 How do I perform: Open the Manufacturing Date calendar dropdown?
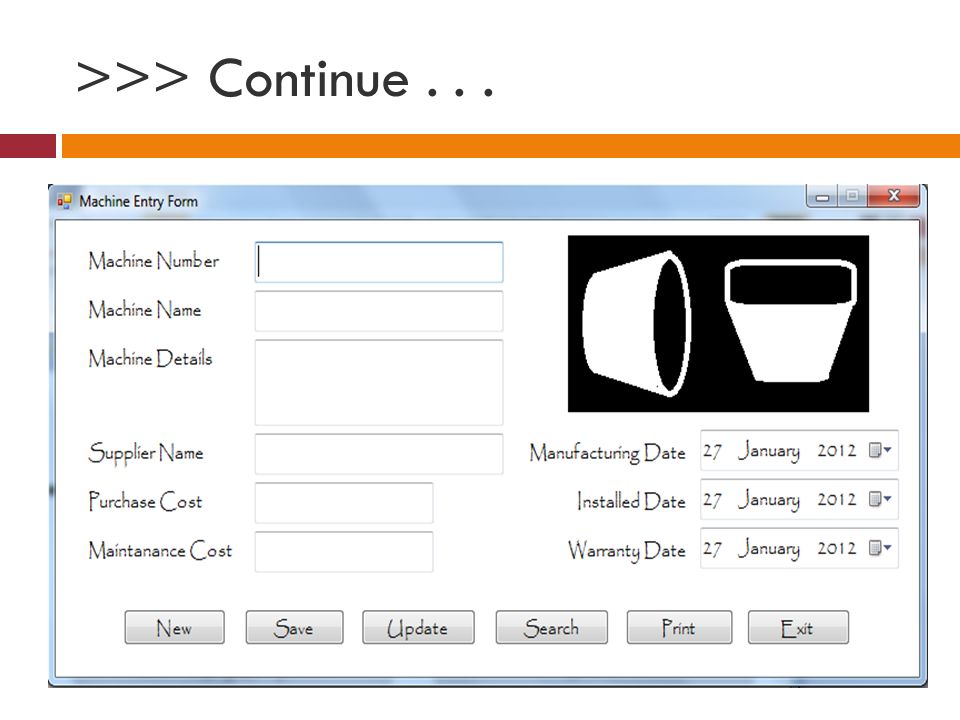(880, 450)
